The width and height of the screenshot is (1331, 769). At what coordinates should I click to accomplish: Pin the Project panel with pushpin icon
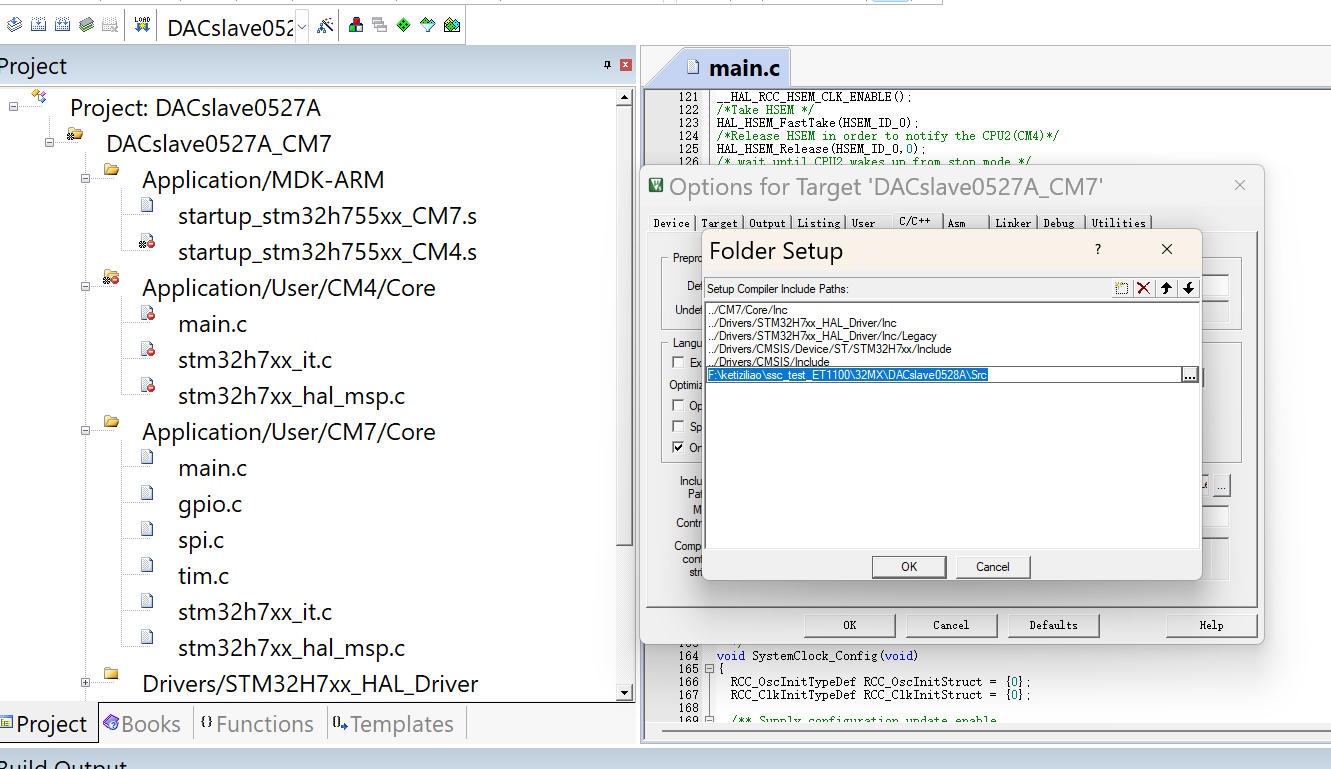pyautogui.click(x=607, y=65)
